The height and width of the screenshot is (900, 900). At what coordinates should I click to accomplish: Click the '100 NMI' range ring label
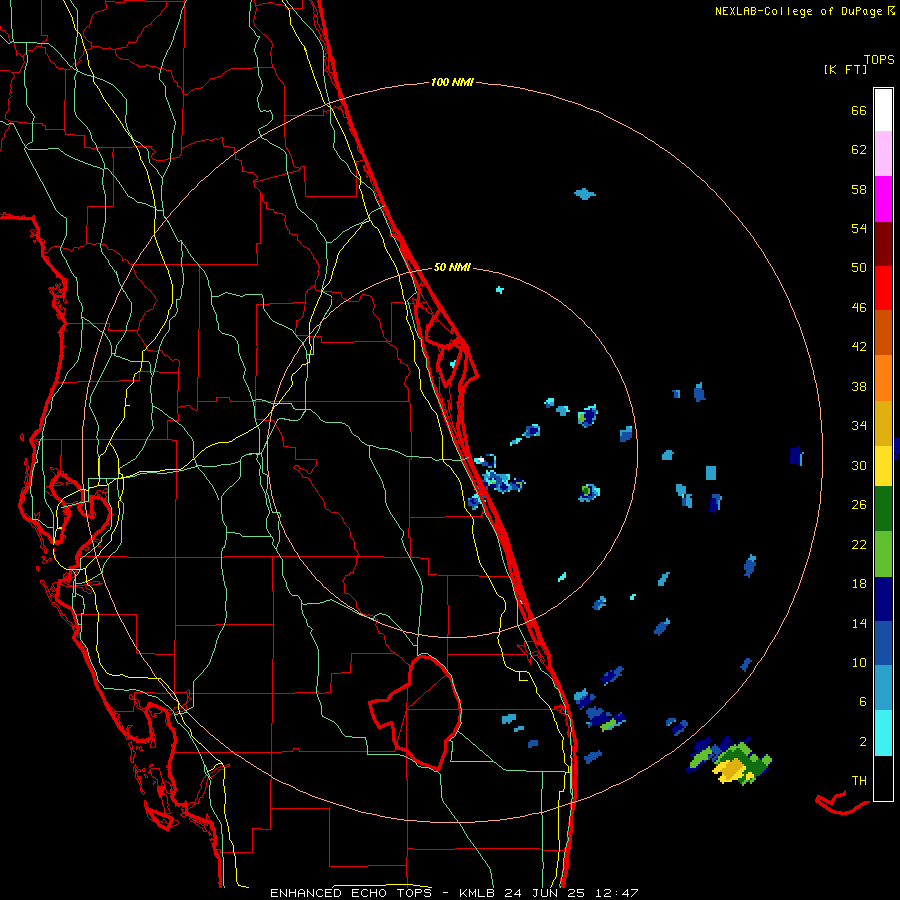click(x=452, y=83)
